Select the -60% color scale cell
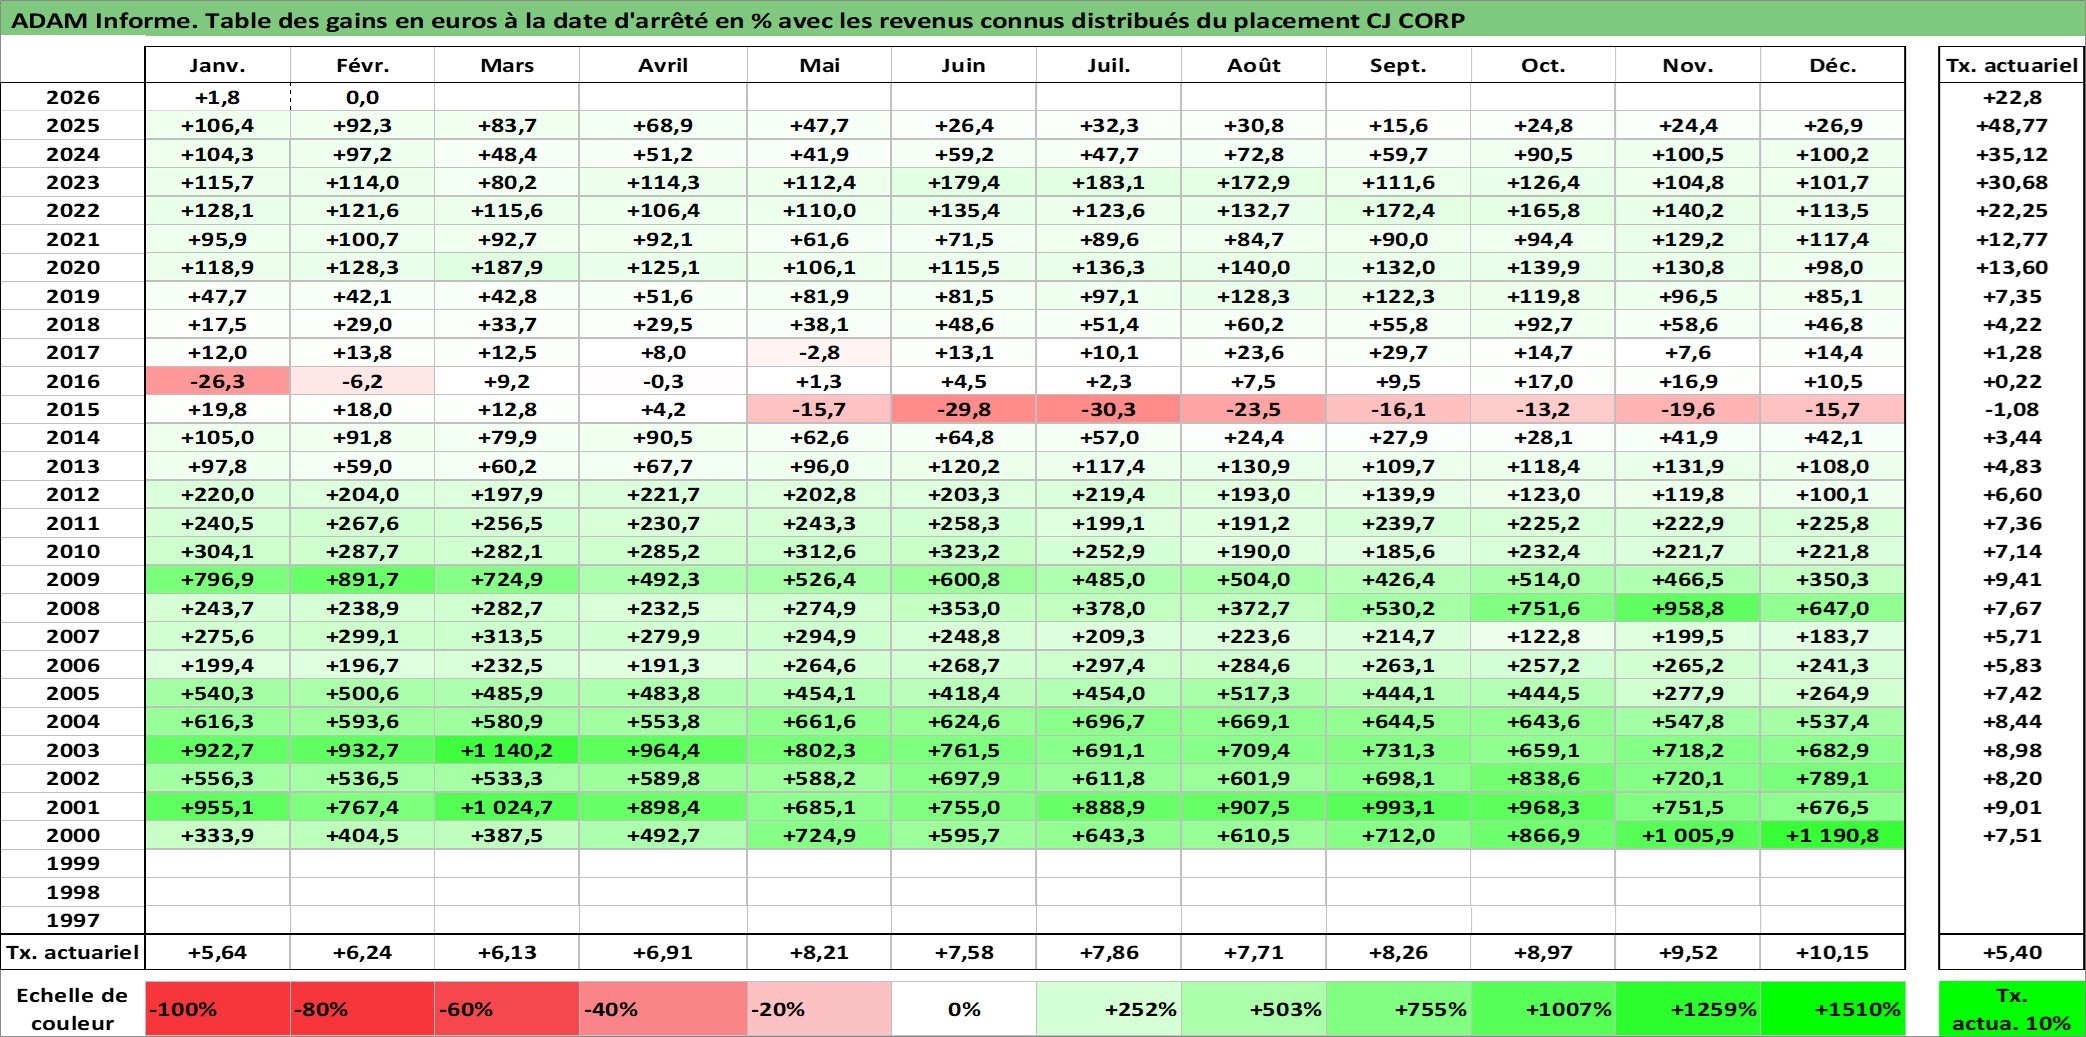The height and width of the screenshot is (1037, 2086). pos(507,1008)
